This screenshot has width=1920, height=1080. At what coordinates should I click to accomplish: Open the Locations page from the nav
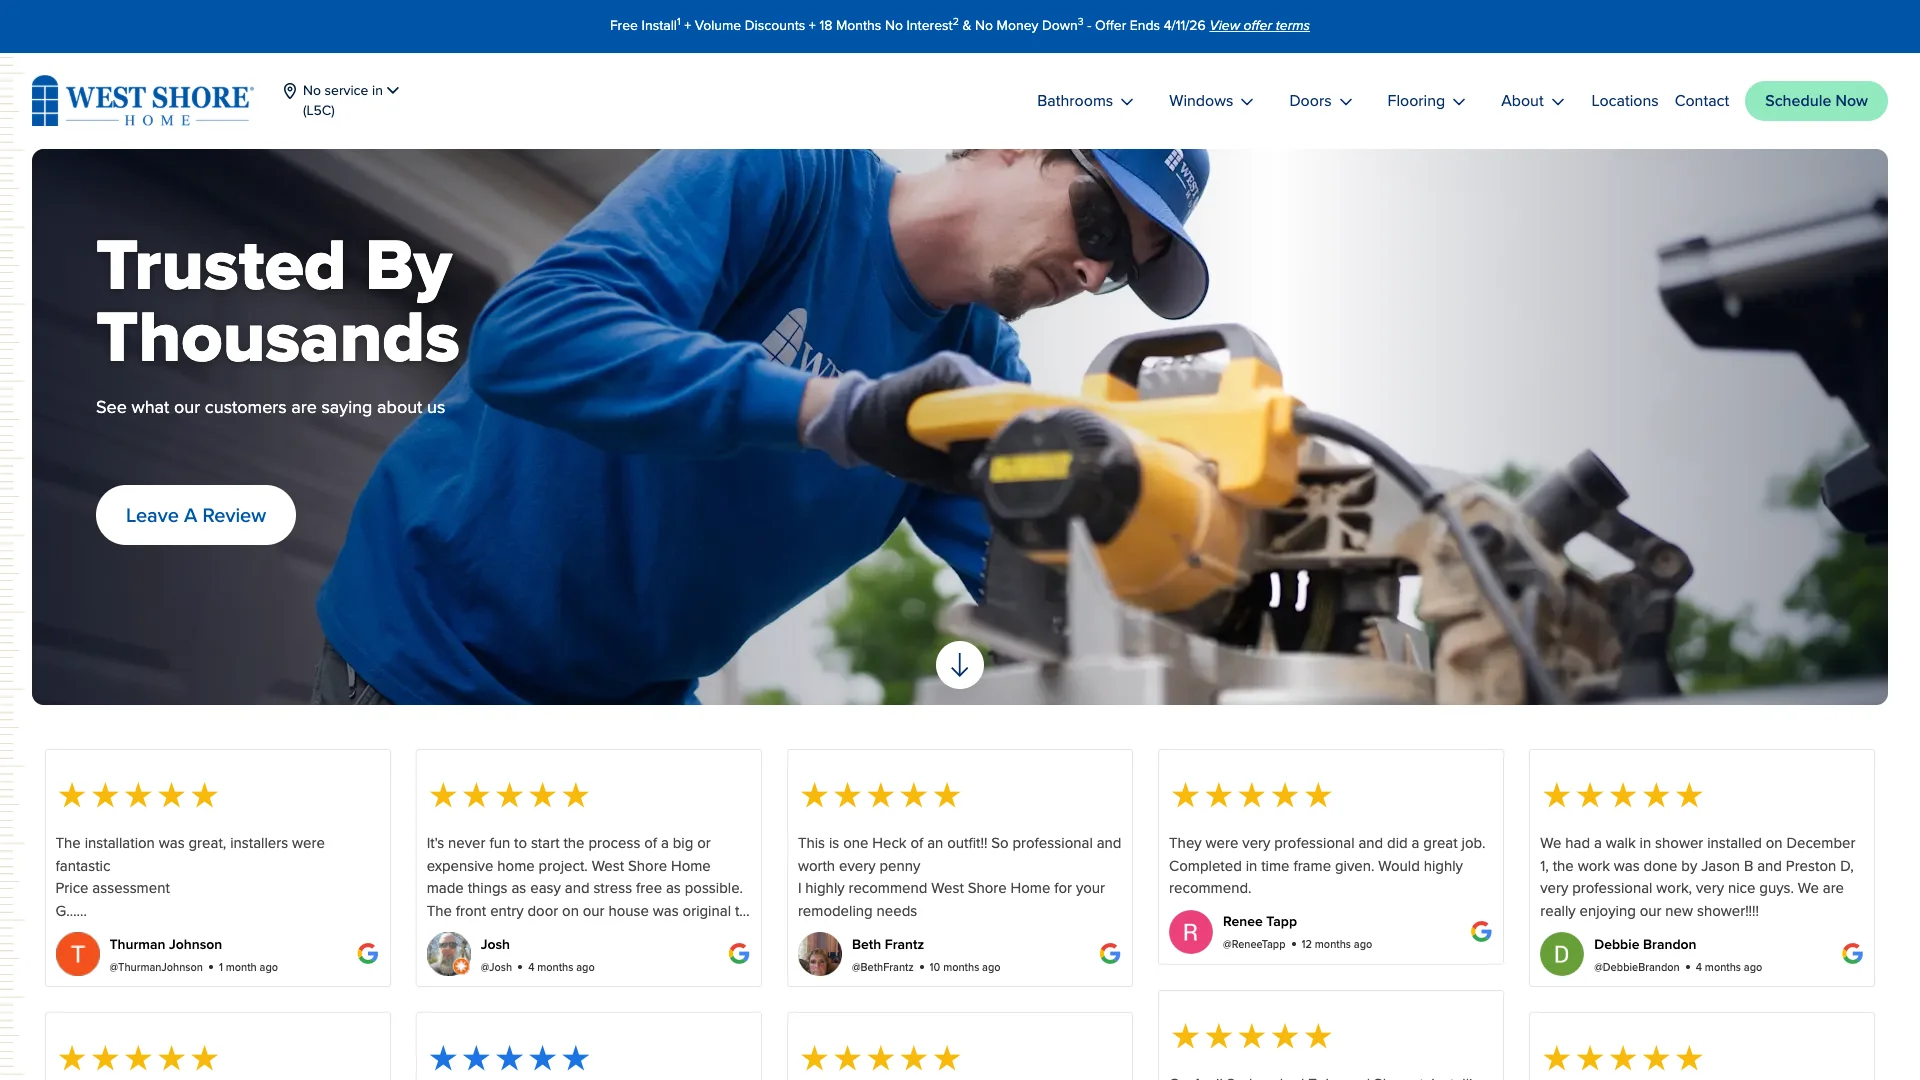point(1624,100)
